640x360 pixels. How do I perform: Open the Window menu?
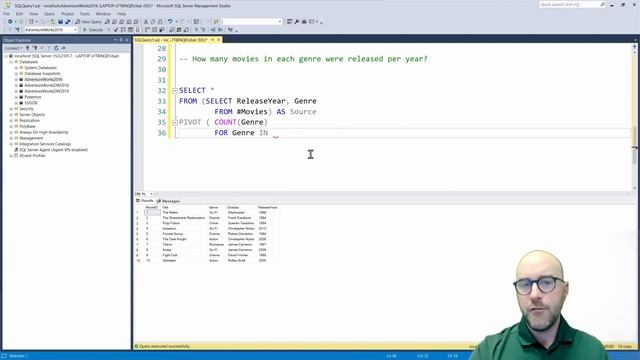[x=103, y=14]
